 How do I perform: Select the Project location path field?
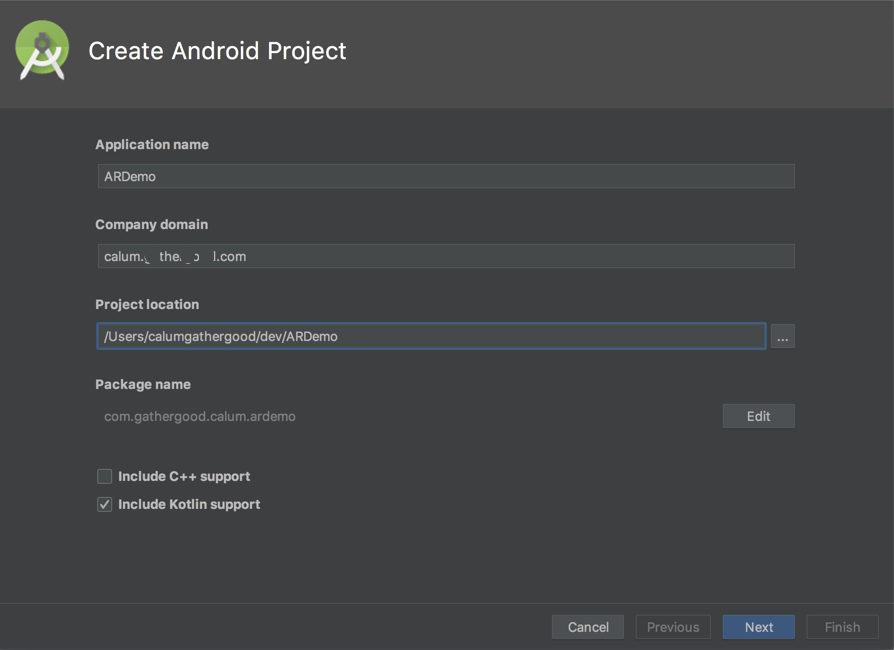pos(430,337)
